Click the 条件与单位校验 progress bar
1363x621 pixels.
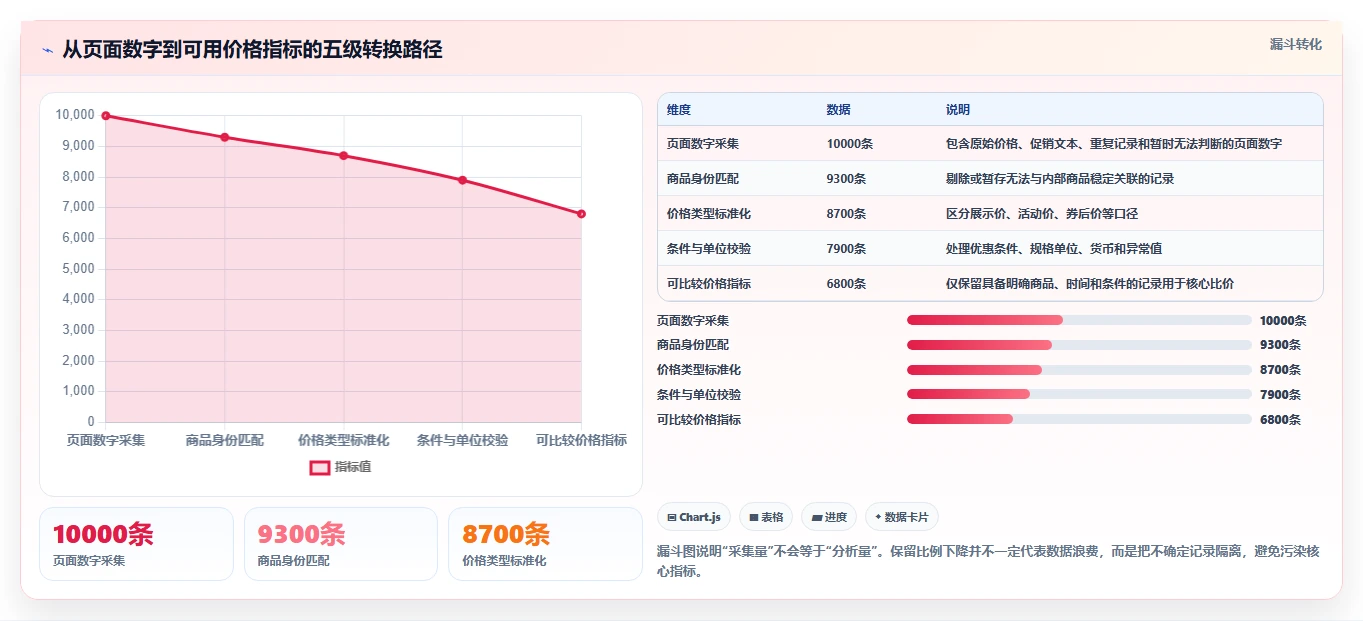coord(1079,394)
